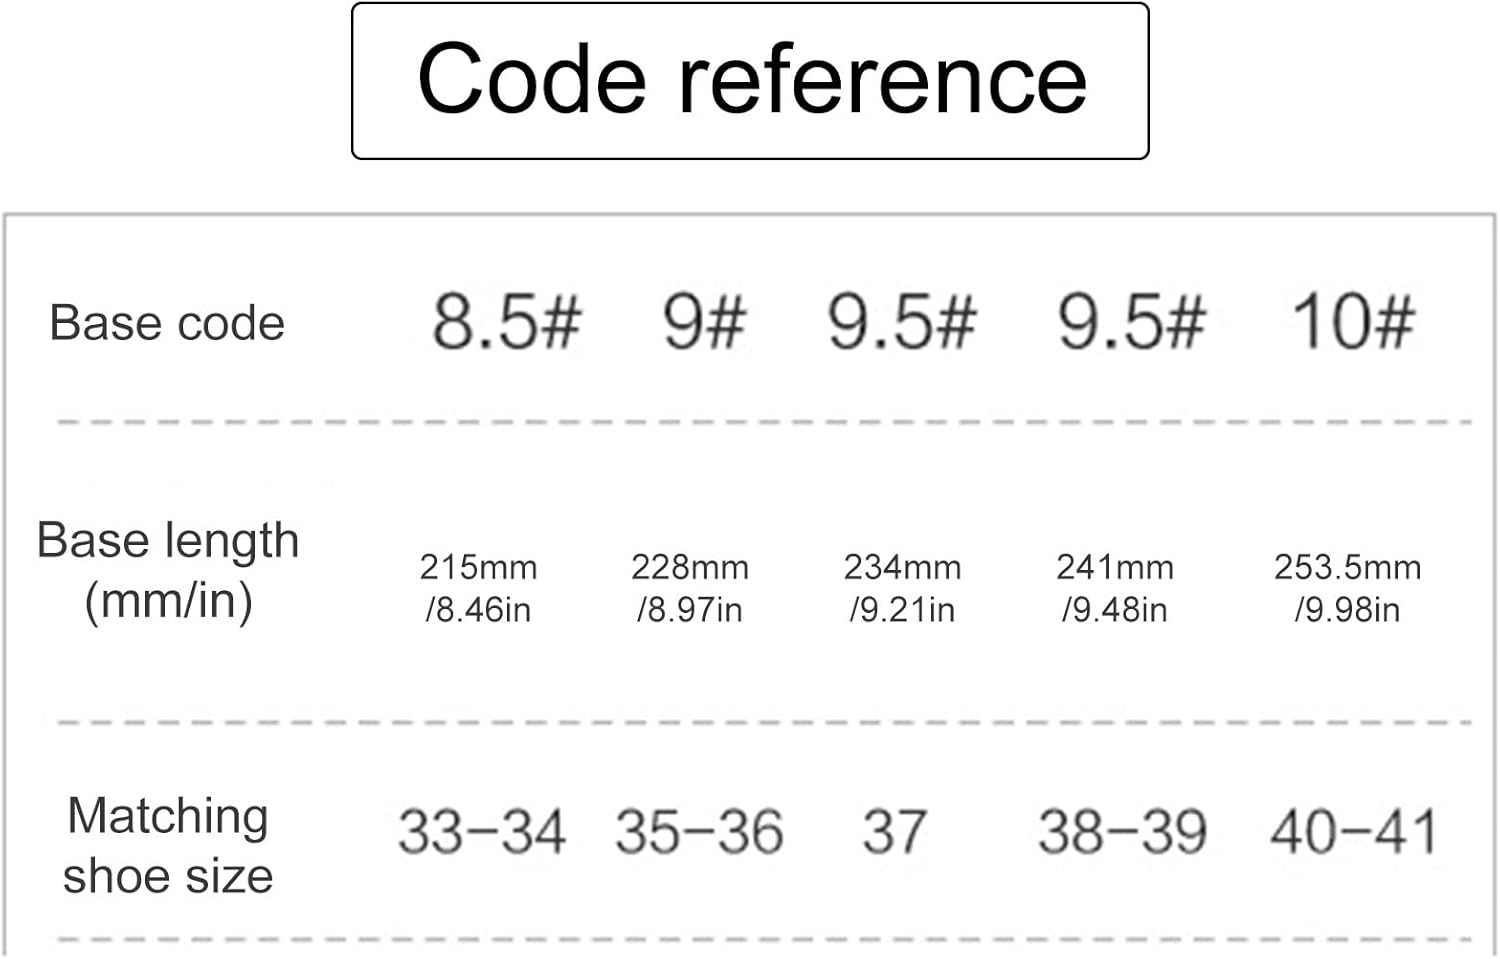The image size is (1500, 959).
Task: Click the 234mm /9.21in length cell
Action: [x=902, y=588]
